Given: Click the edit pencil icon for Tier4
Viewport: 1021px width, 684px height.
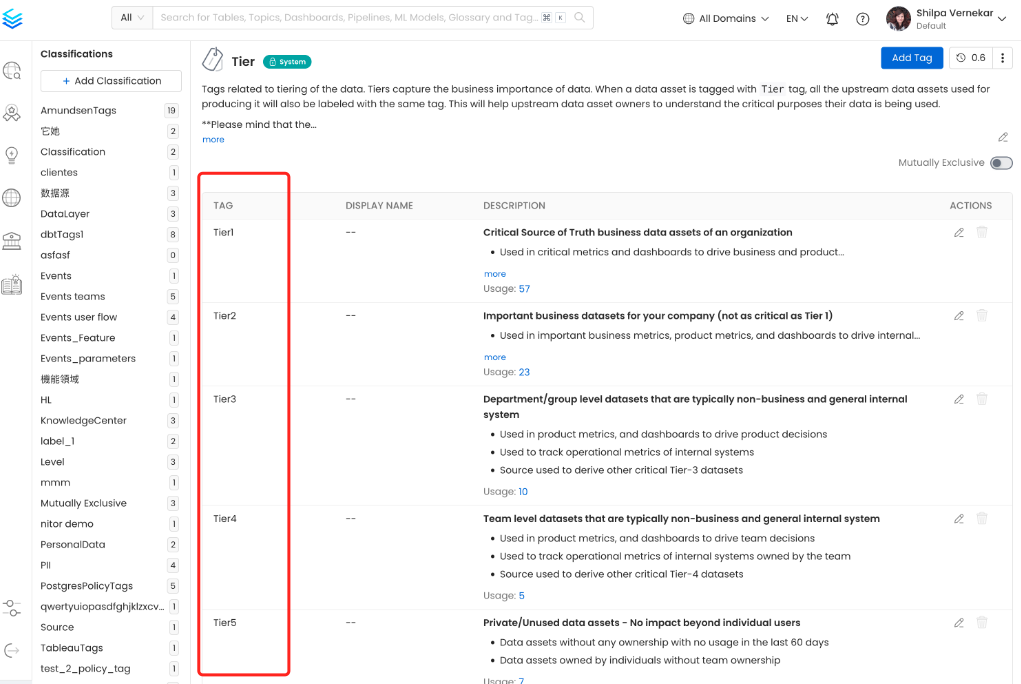Looking at the screenshot, I should pyautogui.click(x=959, y=518).
